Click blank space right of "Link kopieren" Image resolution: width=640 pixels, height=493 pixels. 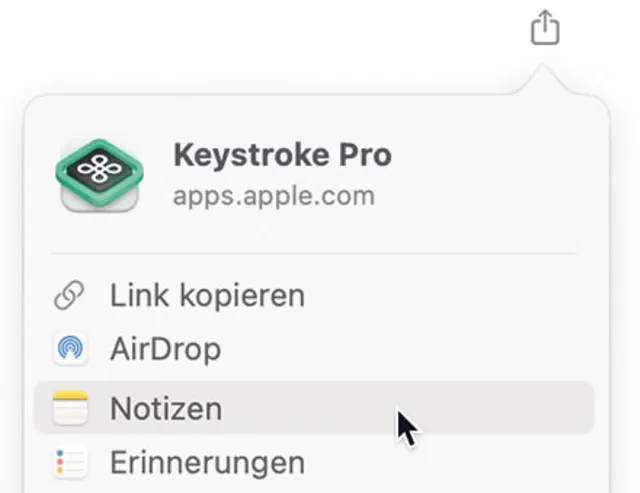pyautogui.click(x=450, y=296)
